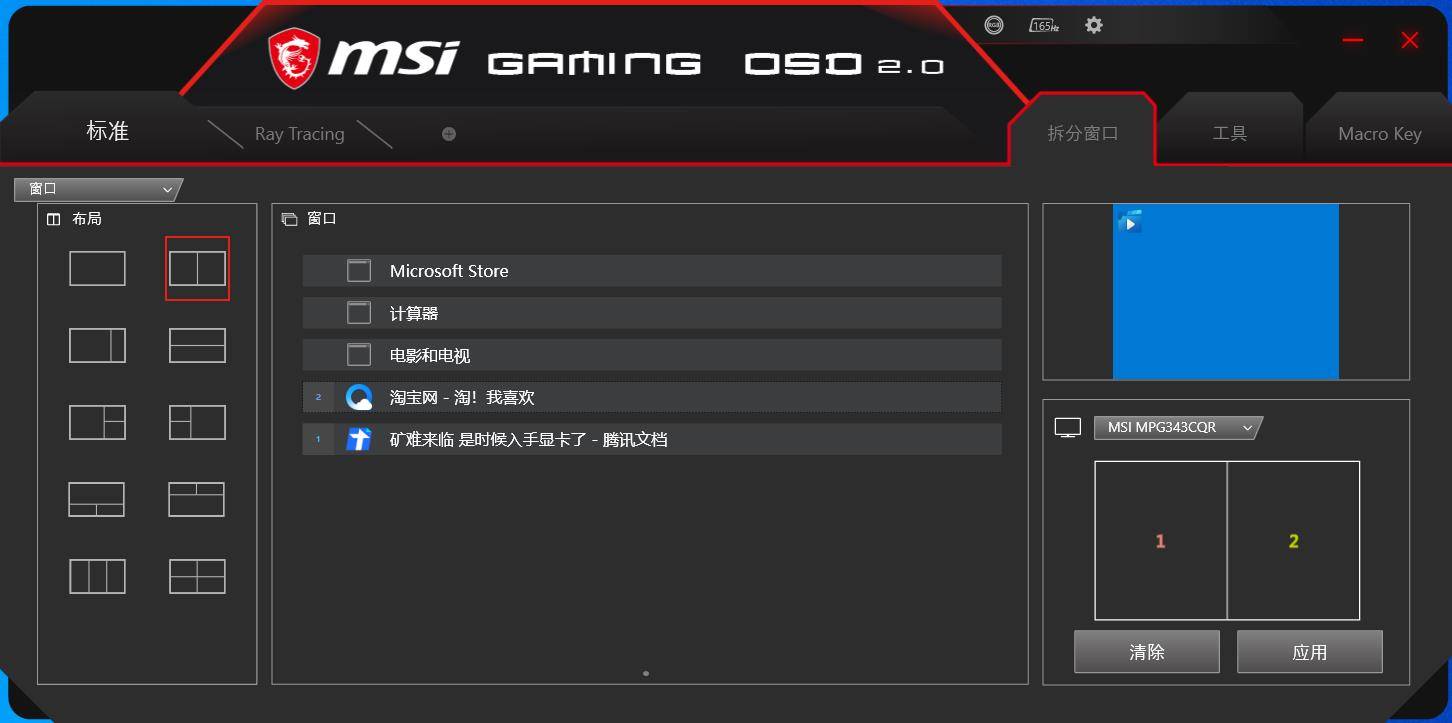The height and width of the screenshot is (723, 1452).
Task: Pick layout with two stacked left, large right
Action: point(197,422)
